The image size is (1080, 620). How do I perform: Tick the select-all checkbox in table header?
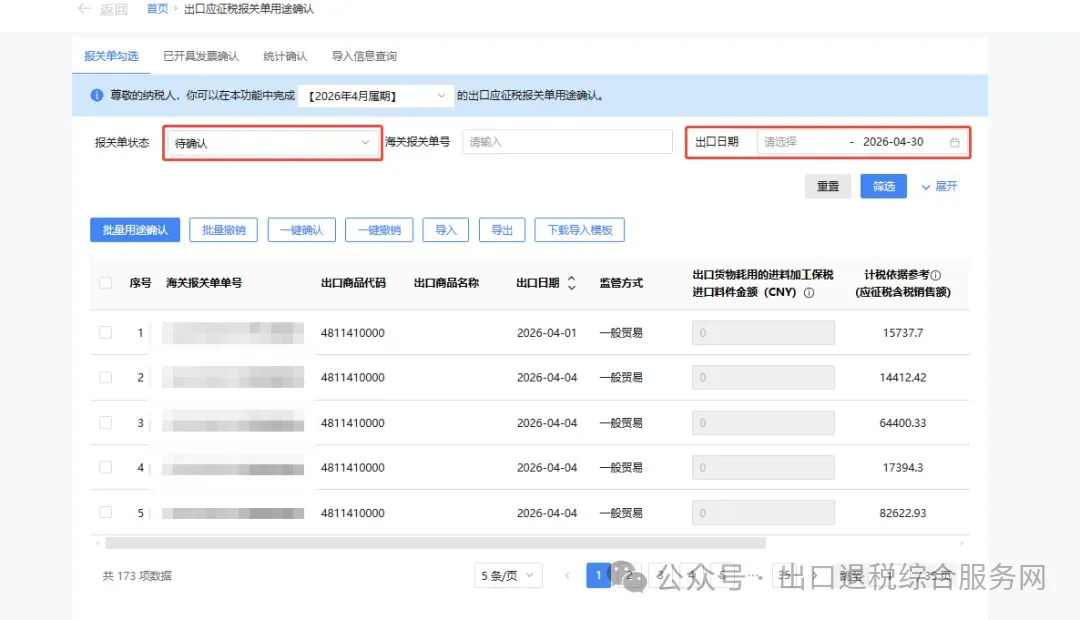click(105, 282)
